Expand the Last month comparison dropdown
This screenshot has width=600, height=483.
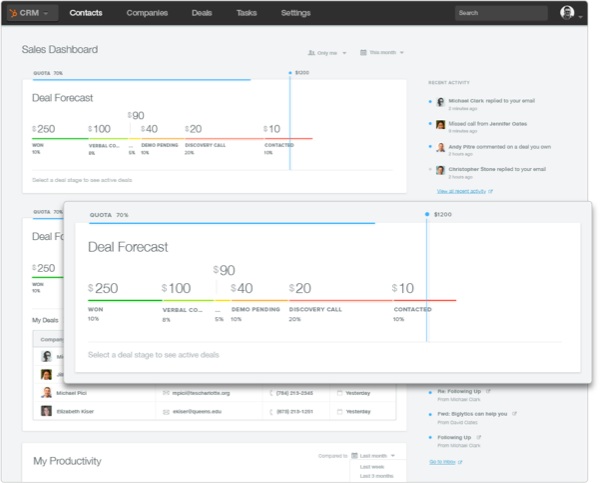373,455
